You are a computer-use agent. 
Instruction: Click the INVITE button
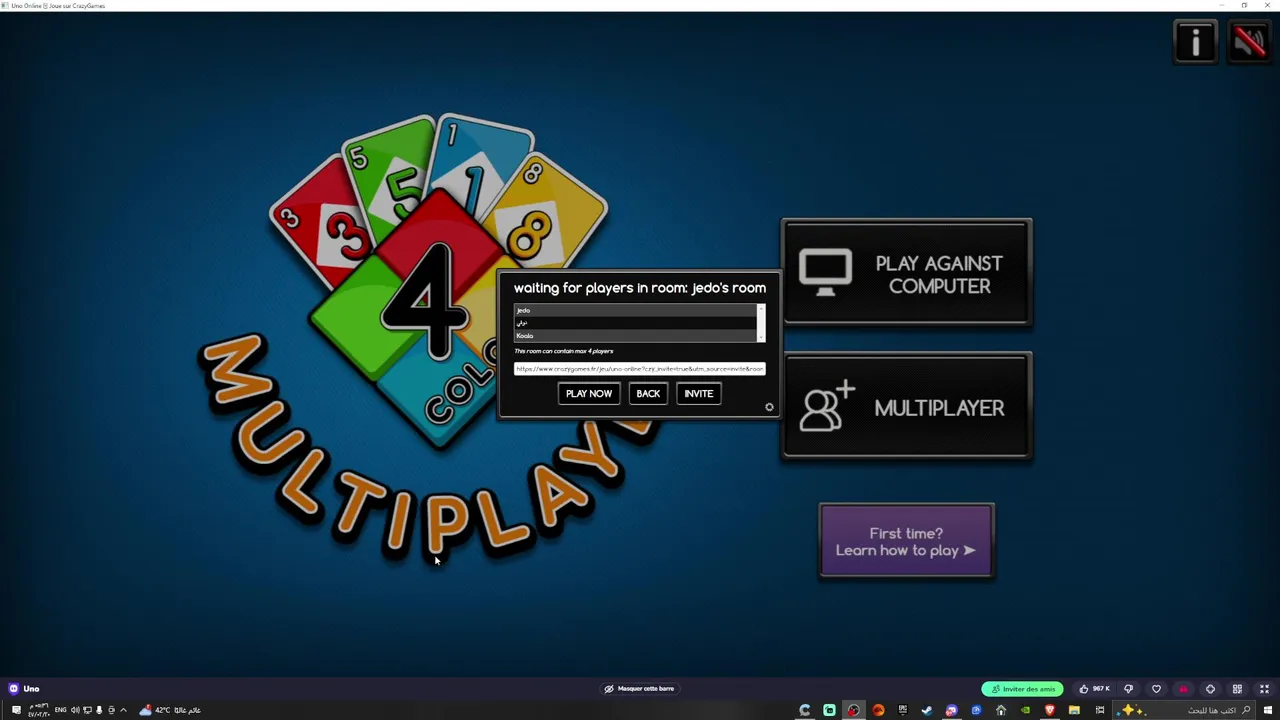698,393
